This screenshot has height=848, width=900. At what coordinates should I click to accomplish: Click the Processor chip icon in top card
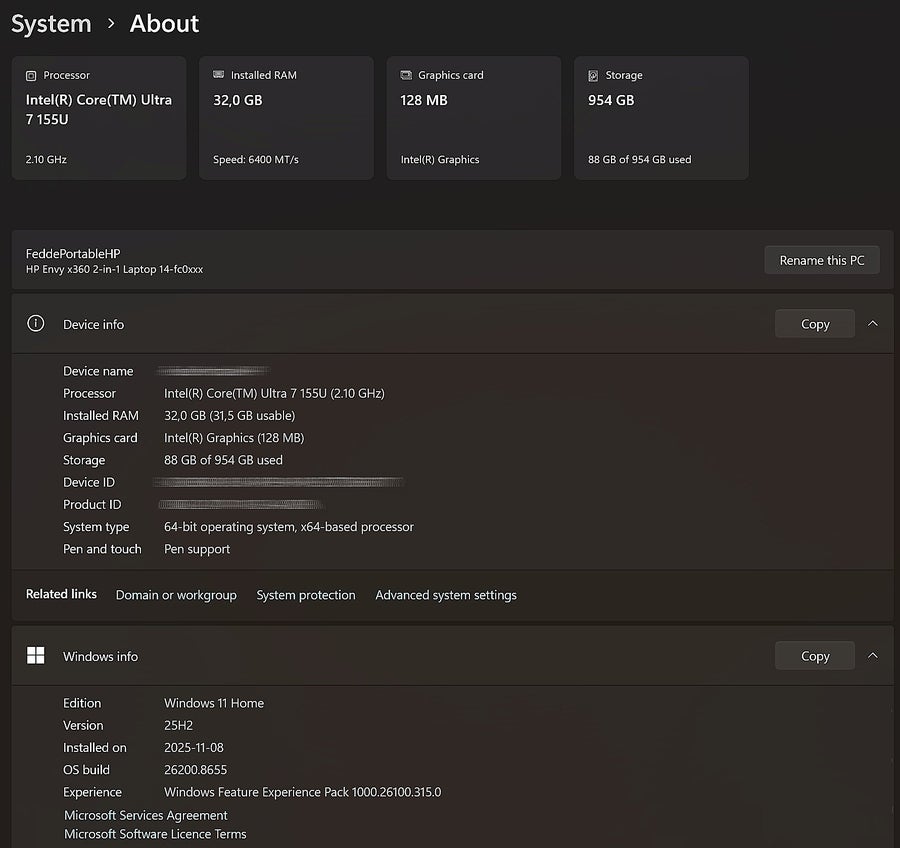(31, 75)
